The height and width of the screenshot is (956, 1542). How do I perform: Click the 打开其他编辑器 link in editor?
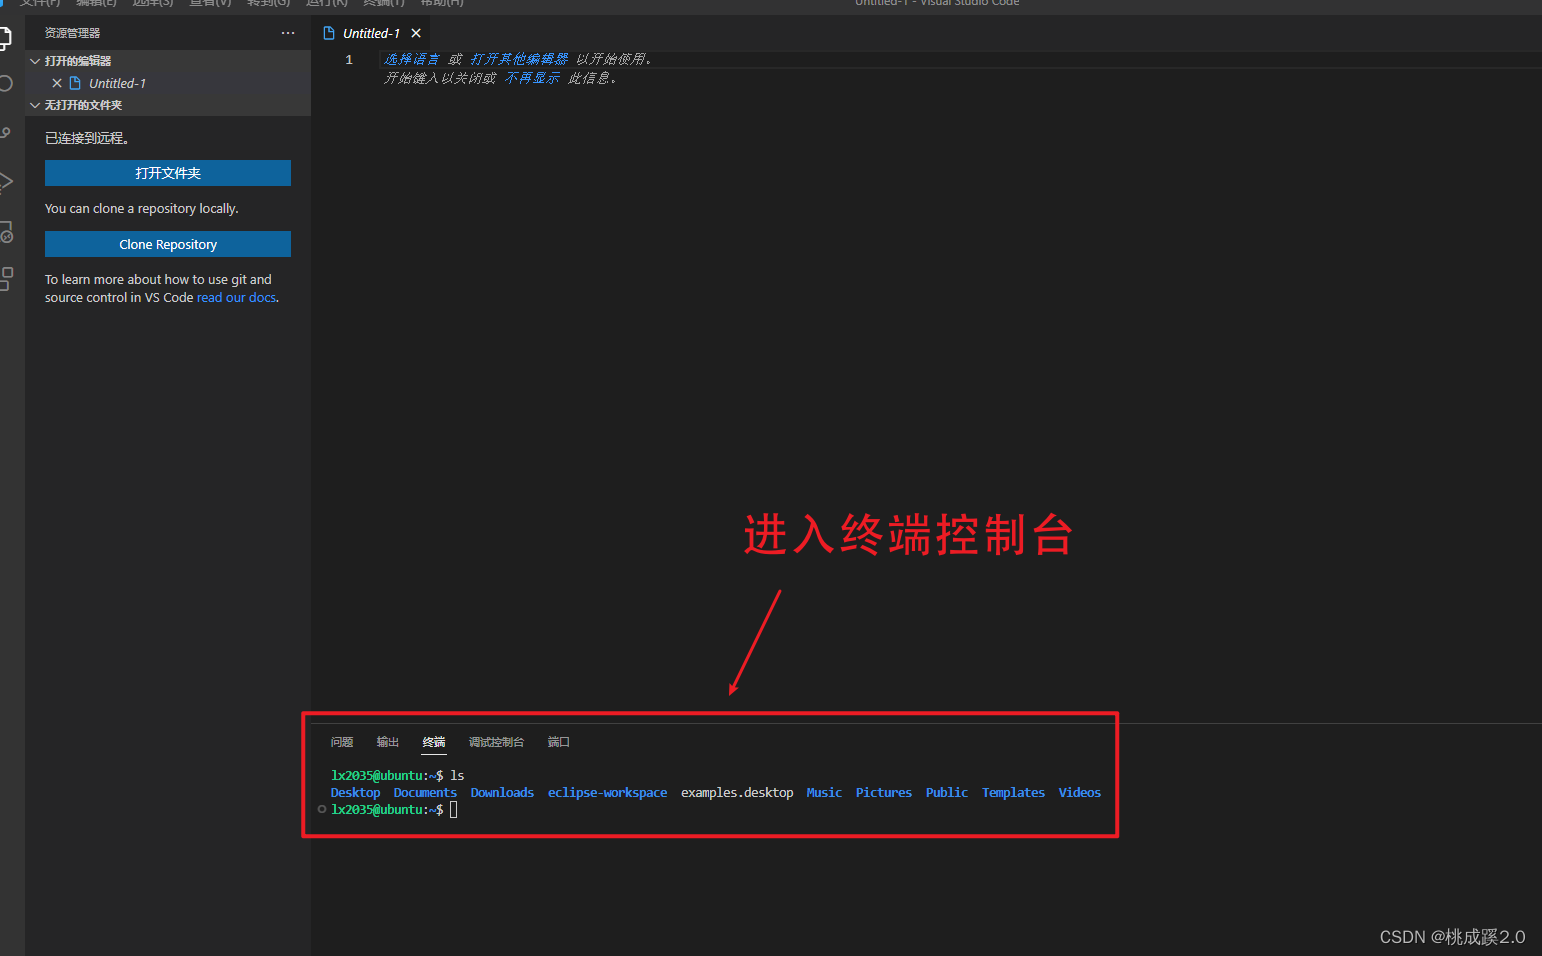point(519,59)
